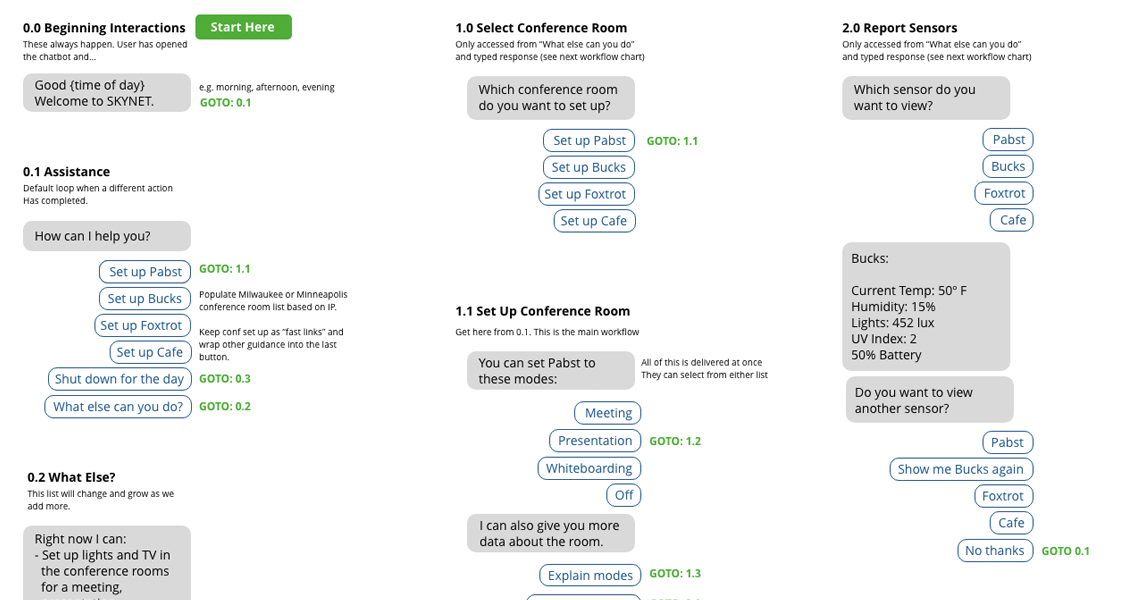Choose Set up Bucks under Select Conference Room
This screenshot has width=1140, height=600.
[x=589, y=168]
